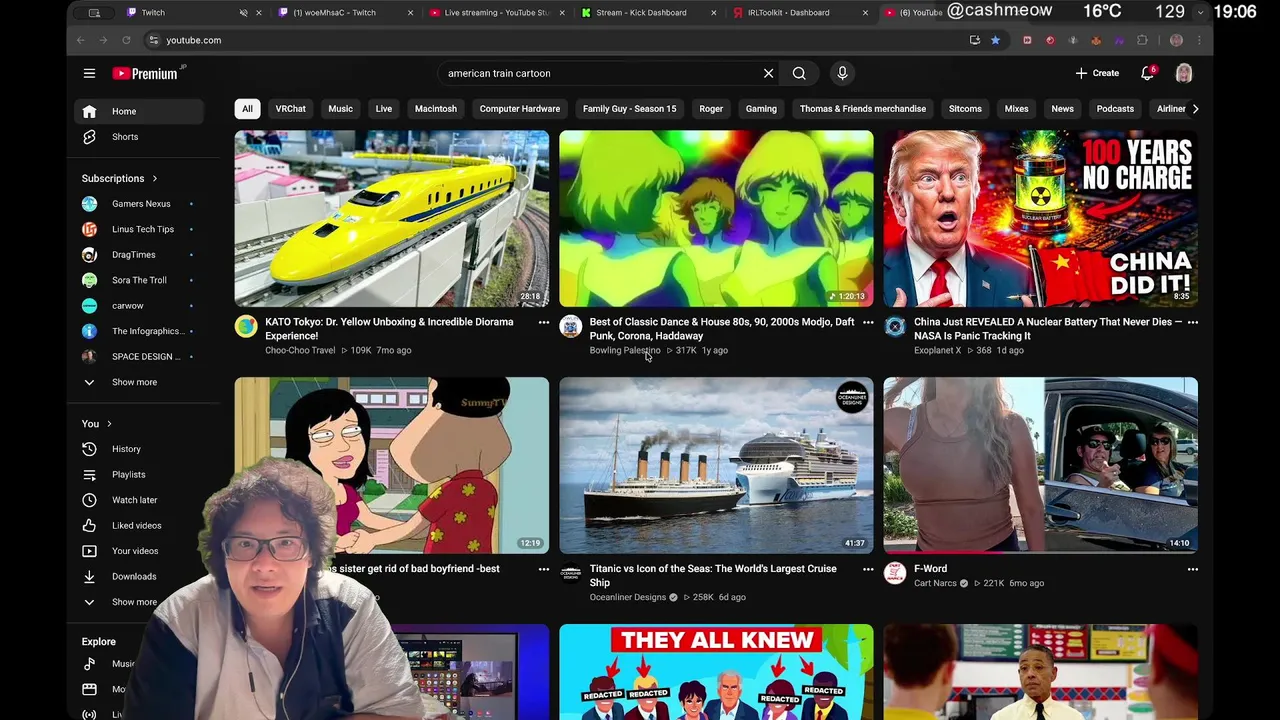Select the Live filter chip
The width and height of the screenshot is (1280, 720).
click(384, 109)
